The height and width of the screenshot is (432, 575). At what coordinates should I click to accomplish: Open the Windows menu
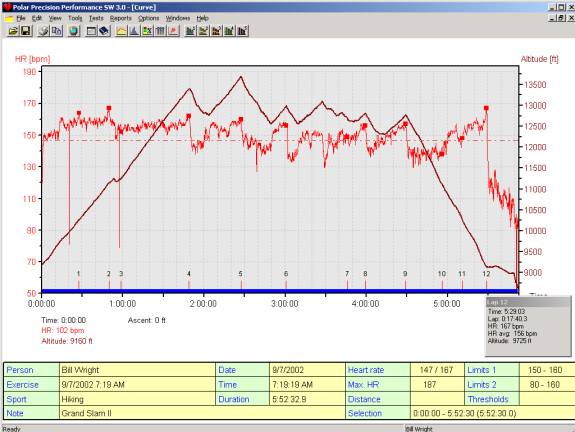coord(178,18)
